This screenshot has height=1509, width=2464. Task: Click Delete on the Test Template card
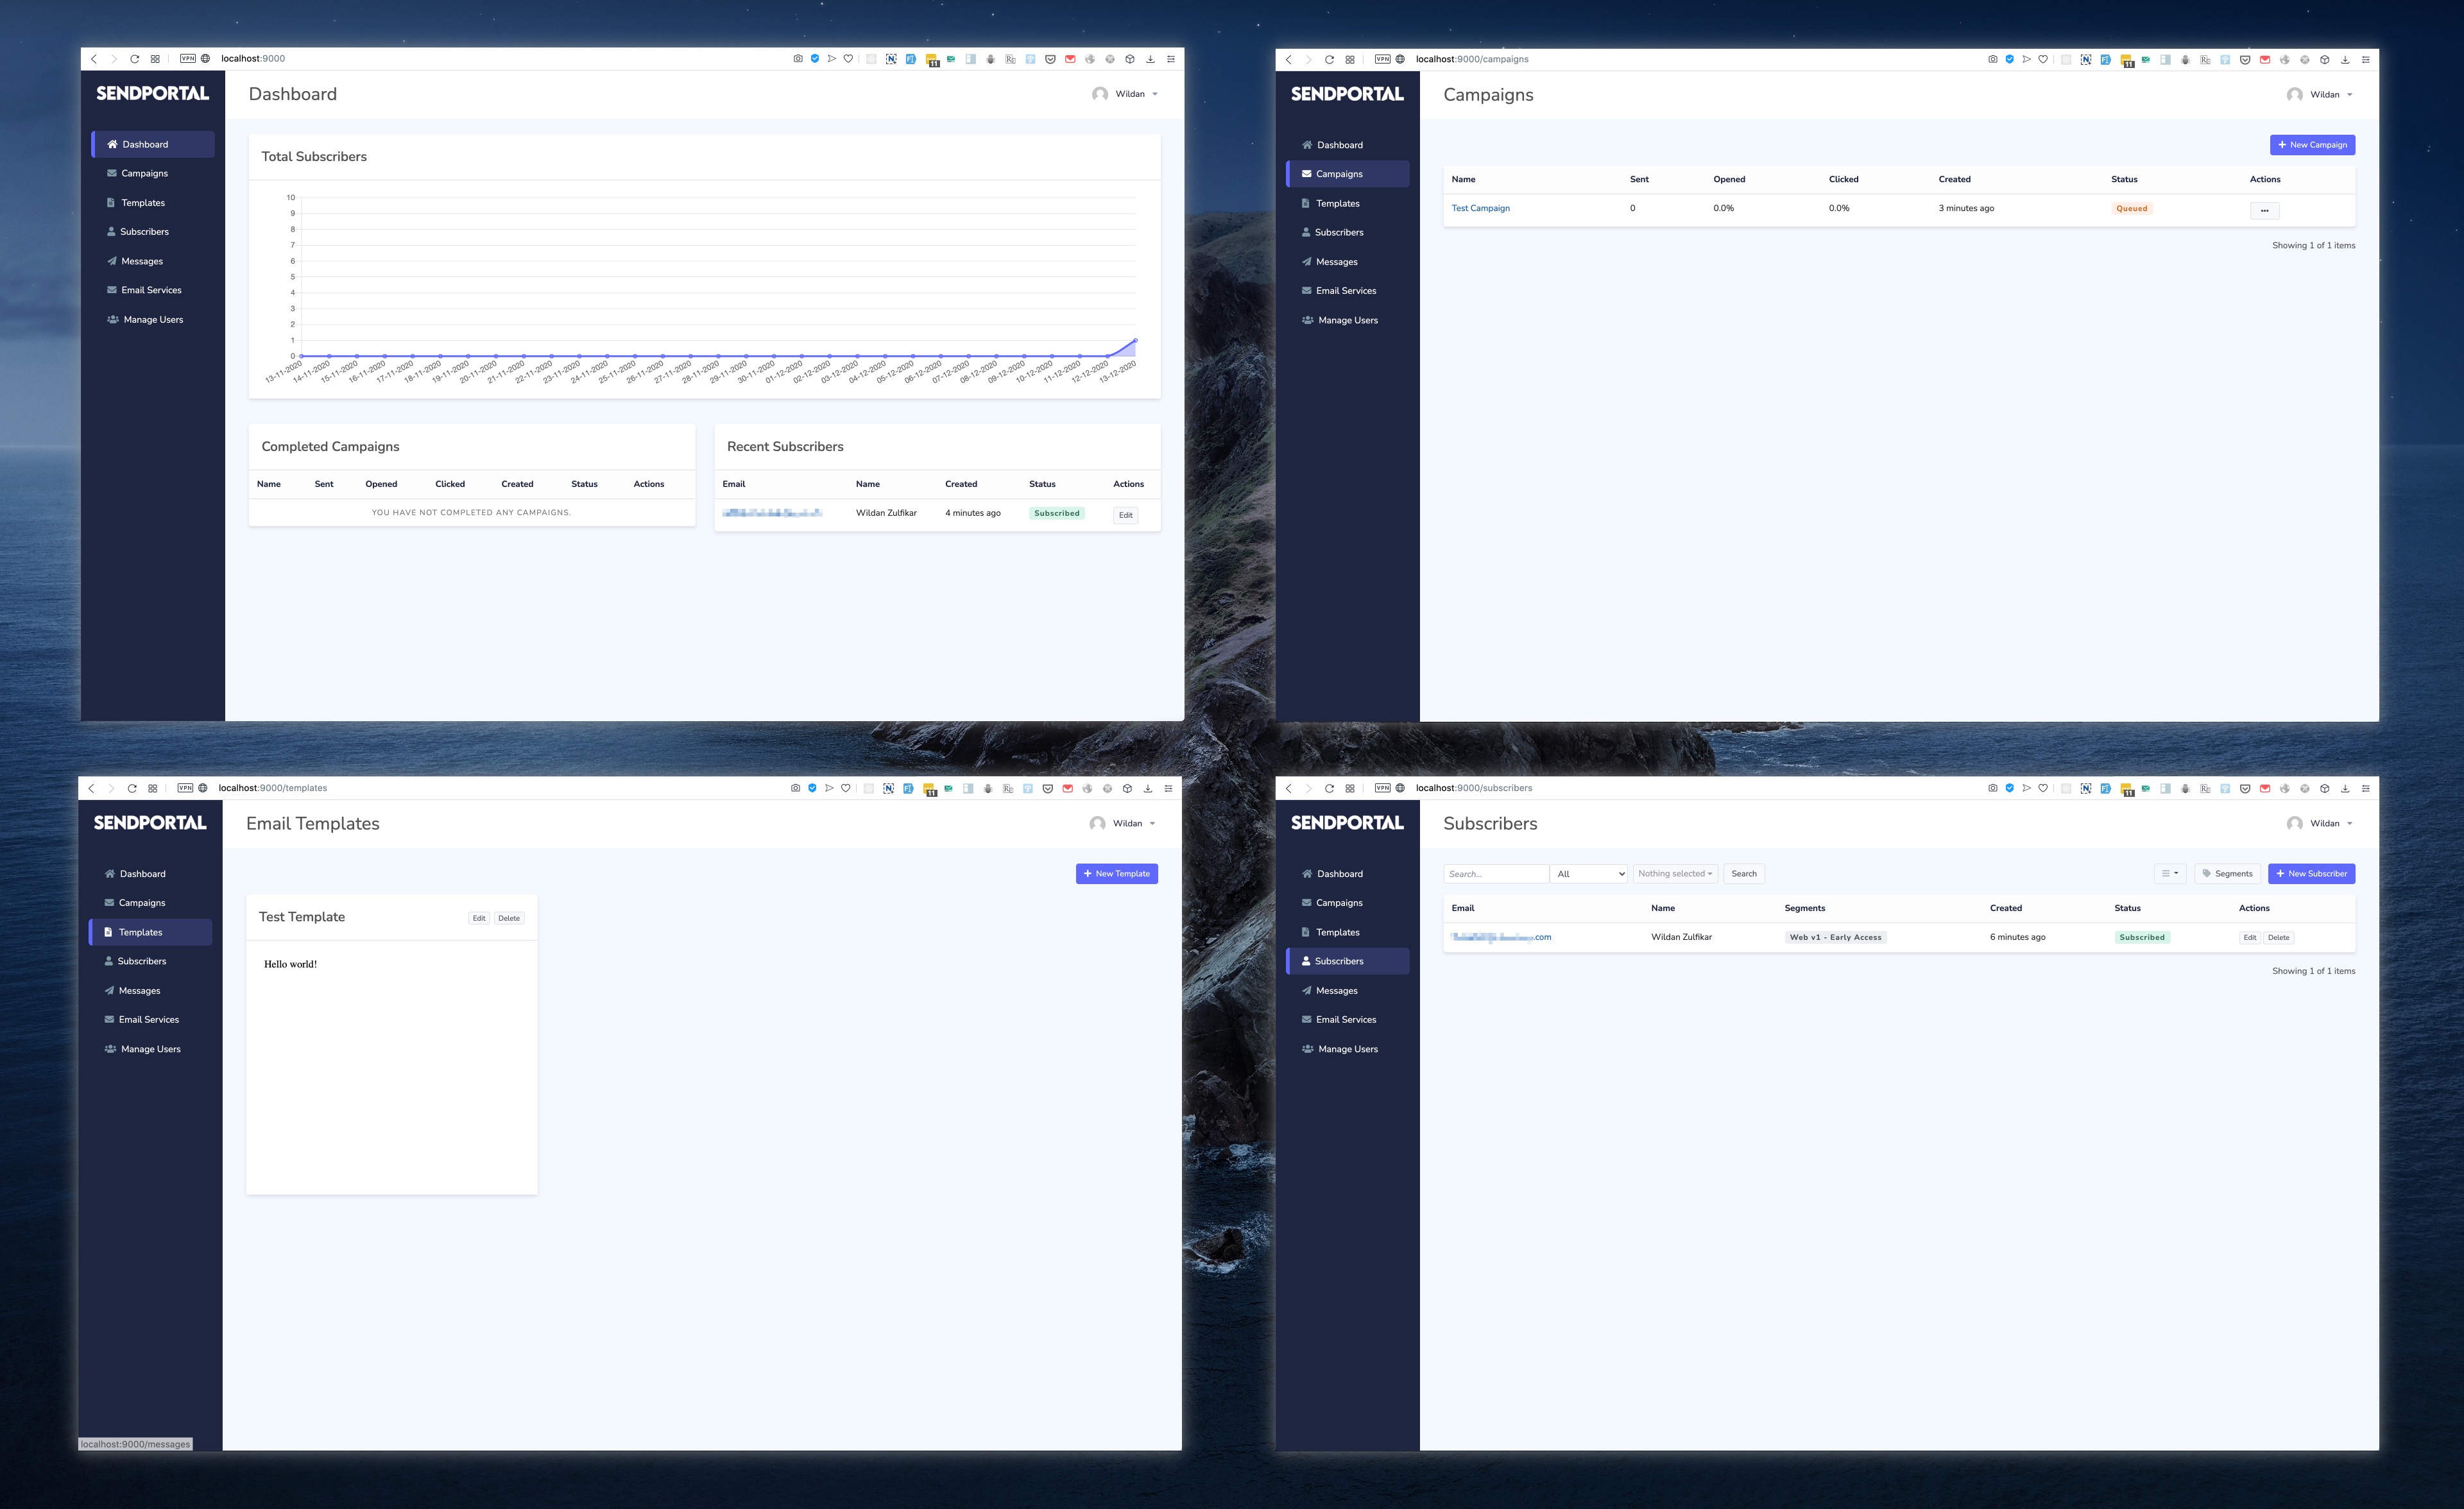509,918
